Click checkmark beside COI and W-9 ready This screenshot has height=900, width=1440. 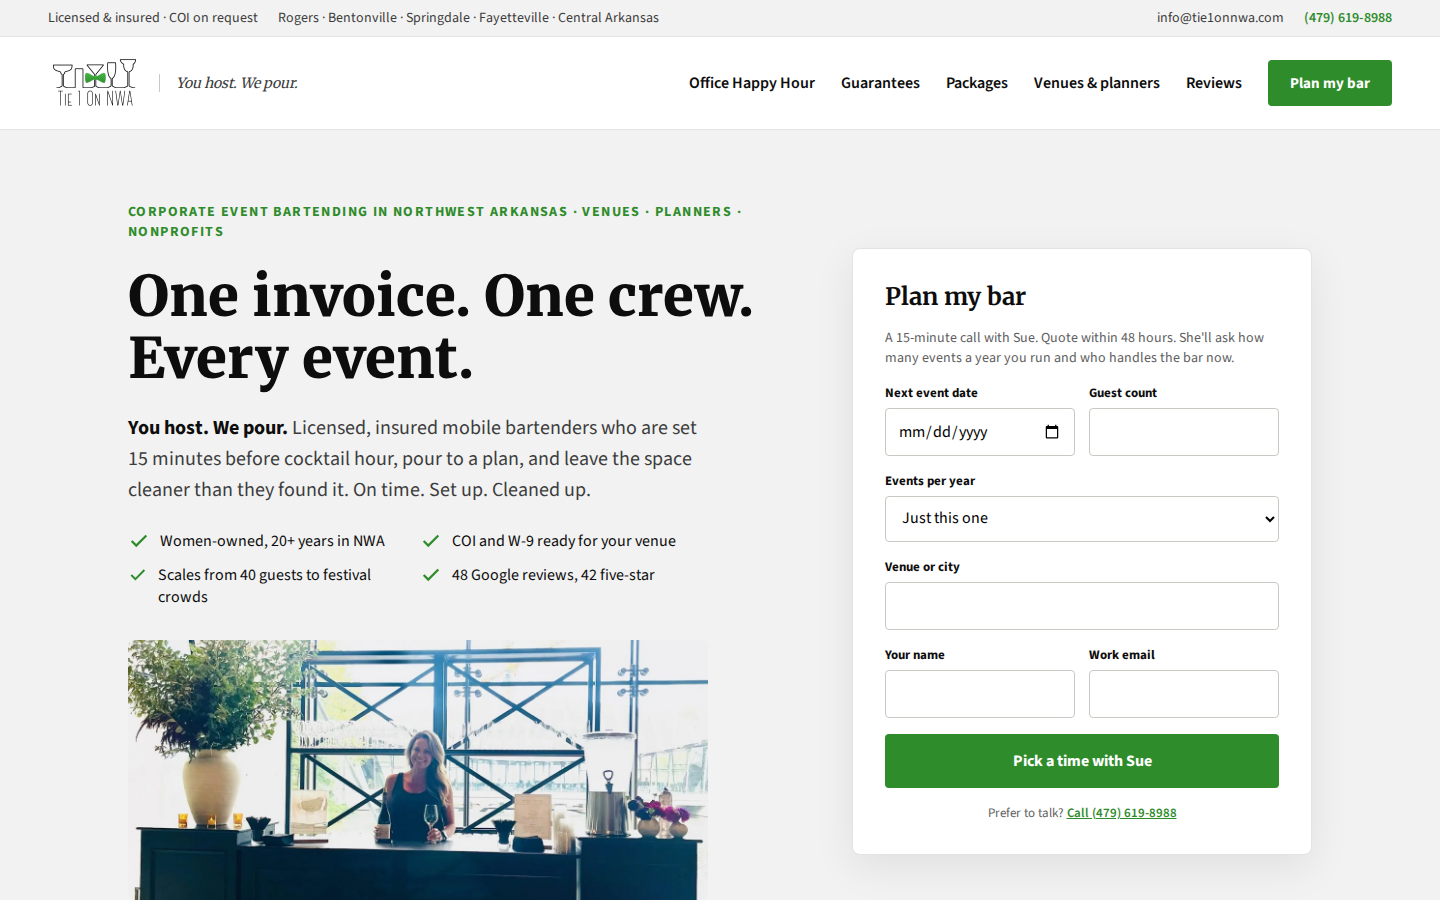[x=431, y=541]
